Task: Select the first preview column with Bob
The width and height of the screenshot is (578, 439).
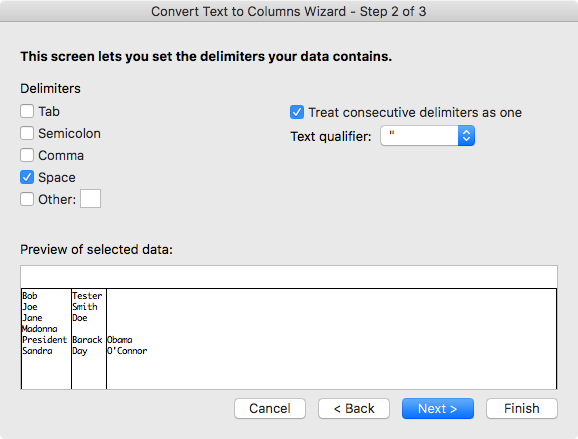Action: [x=46, y=339]
